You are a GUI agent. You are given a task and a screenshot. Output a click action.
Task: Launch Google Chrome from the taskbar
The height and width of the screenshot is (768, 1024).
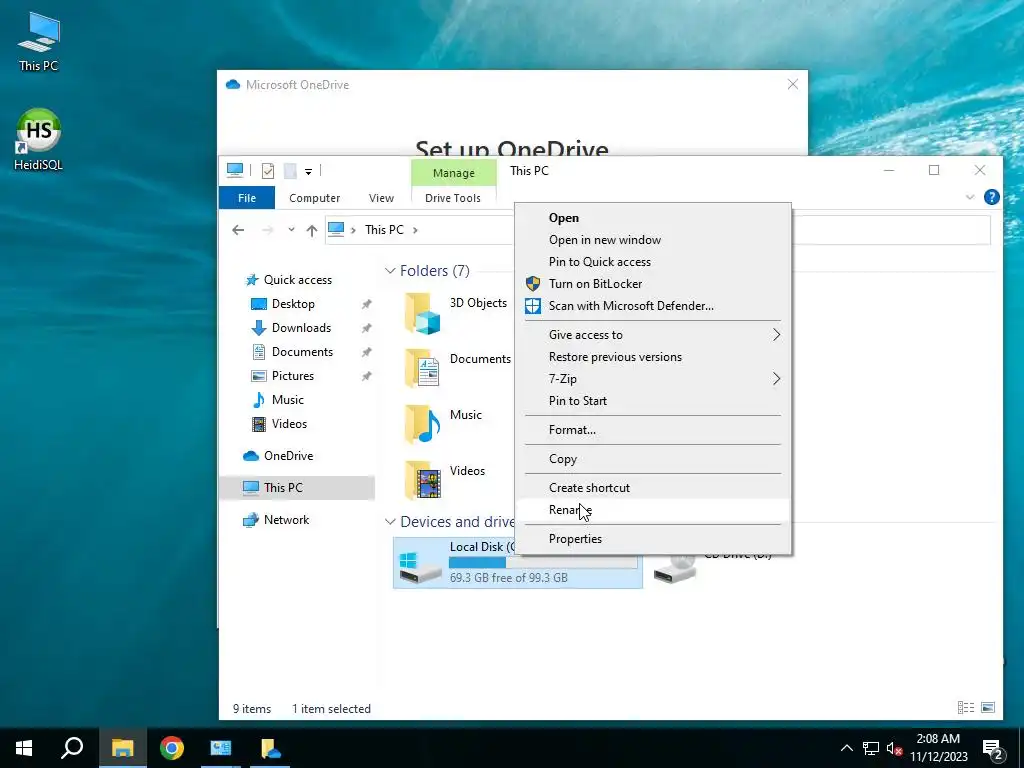[x=172, y=748]
